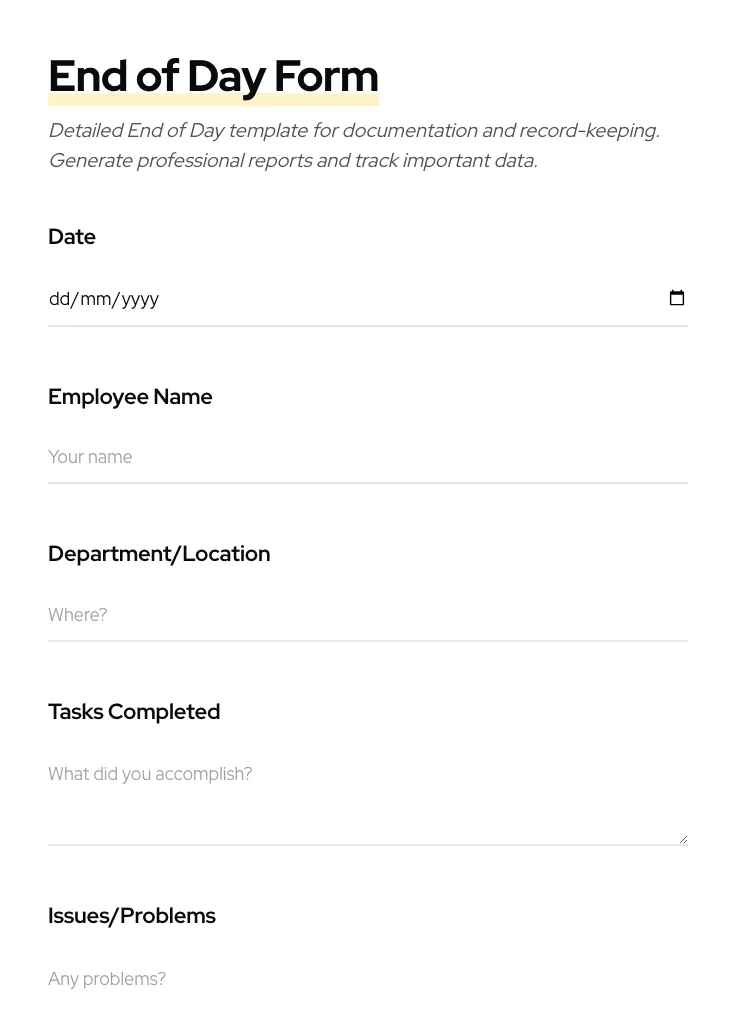This screenshot has height=1024, width=736.
Task: Click the 'Generate professional reports' sentence
Action: click(292, 161)
